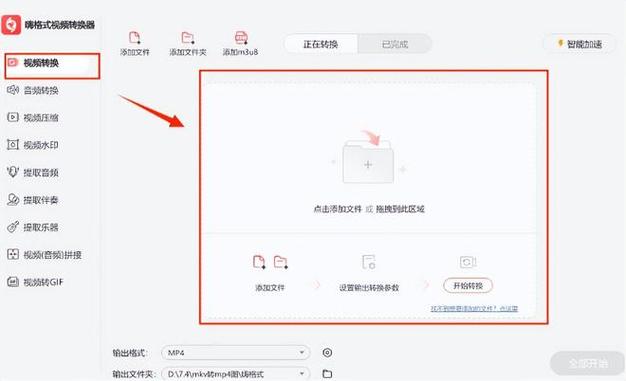626x381 pixels.
Task: Click the 视频水印 icon
Action: (x=13, y=145)
